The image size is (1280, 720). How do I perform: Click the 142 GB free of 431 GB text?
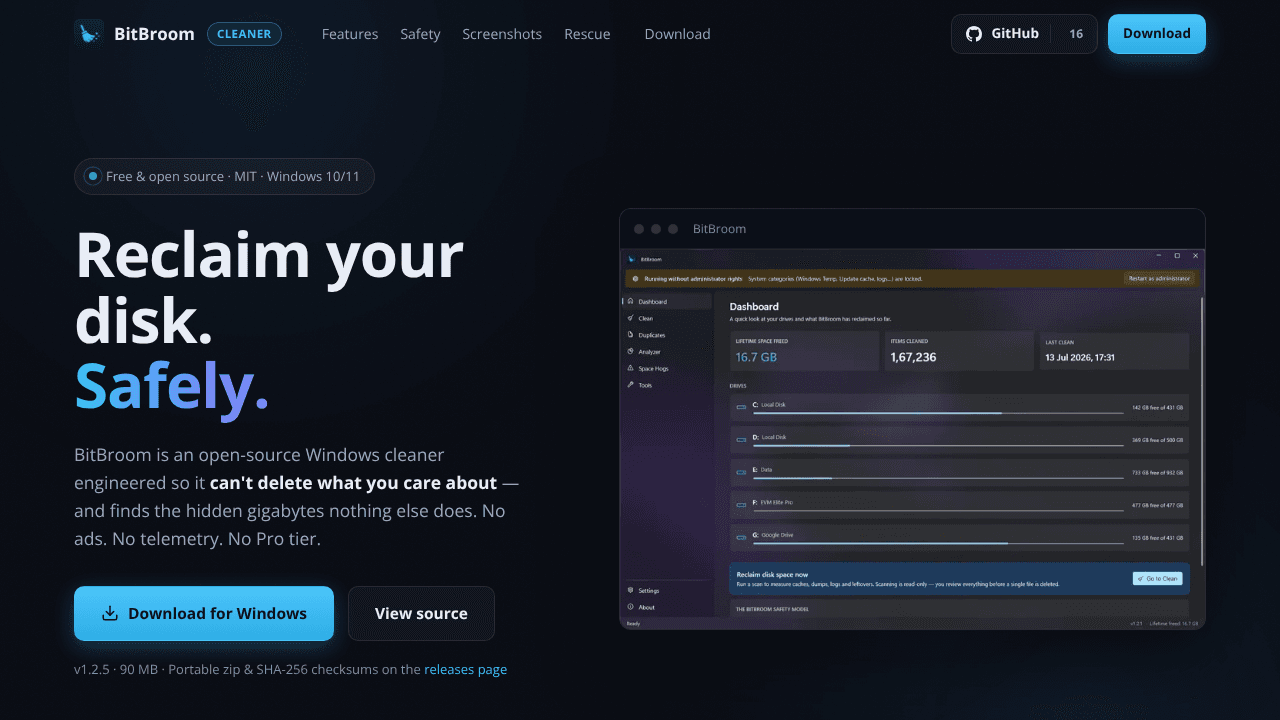1157,408
